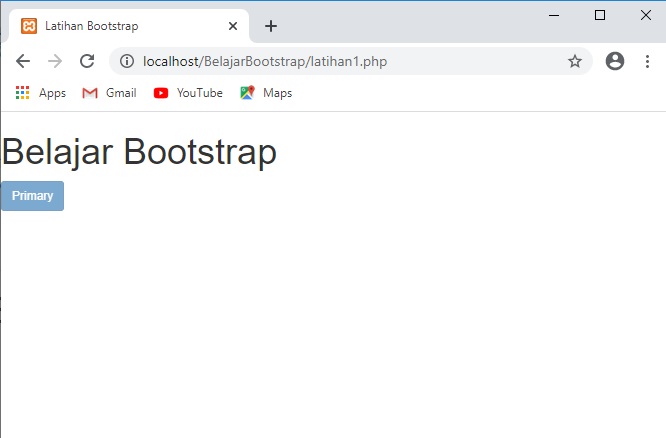Maximize the Chrome window
This screenshot has width=666, height=438.
click(599, 15)
